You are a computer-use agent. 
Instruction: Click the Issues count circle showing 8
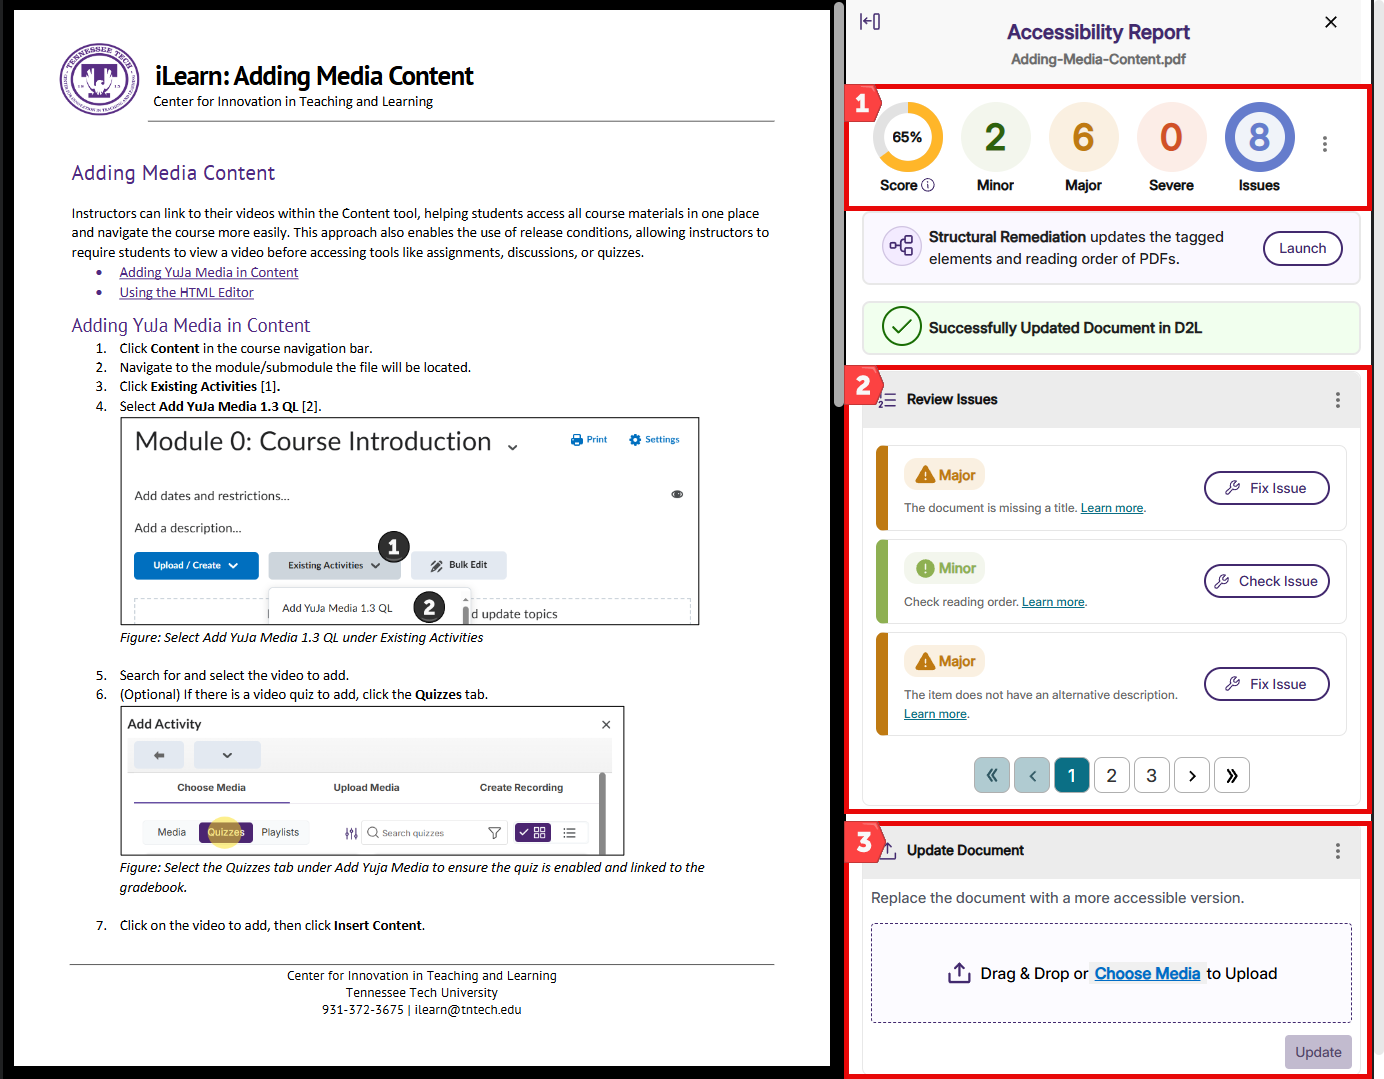[1259, 137]
